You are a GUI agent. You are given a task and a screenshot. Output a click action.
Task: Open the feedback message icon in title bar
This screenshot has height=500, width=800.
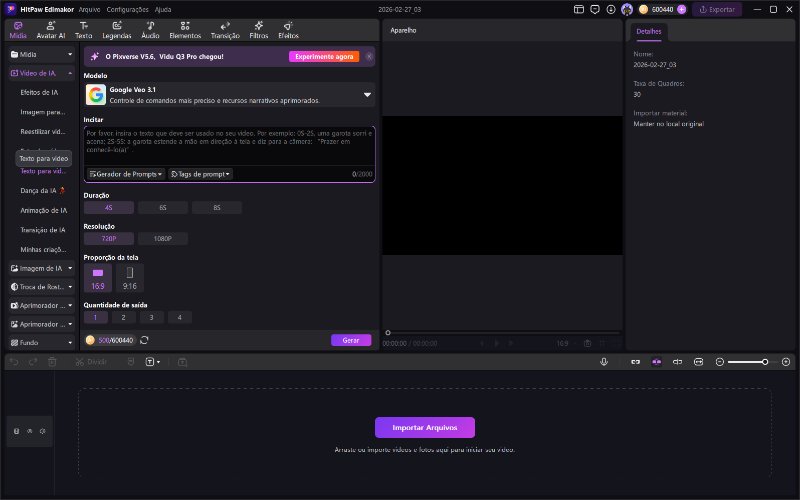tap(595, 9)
